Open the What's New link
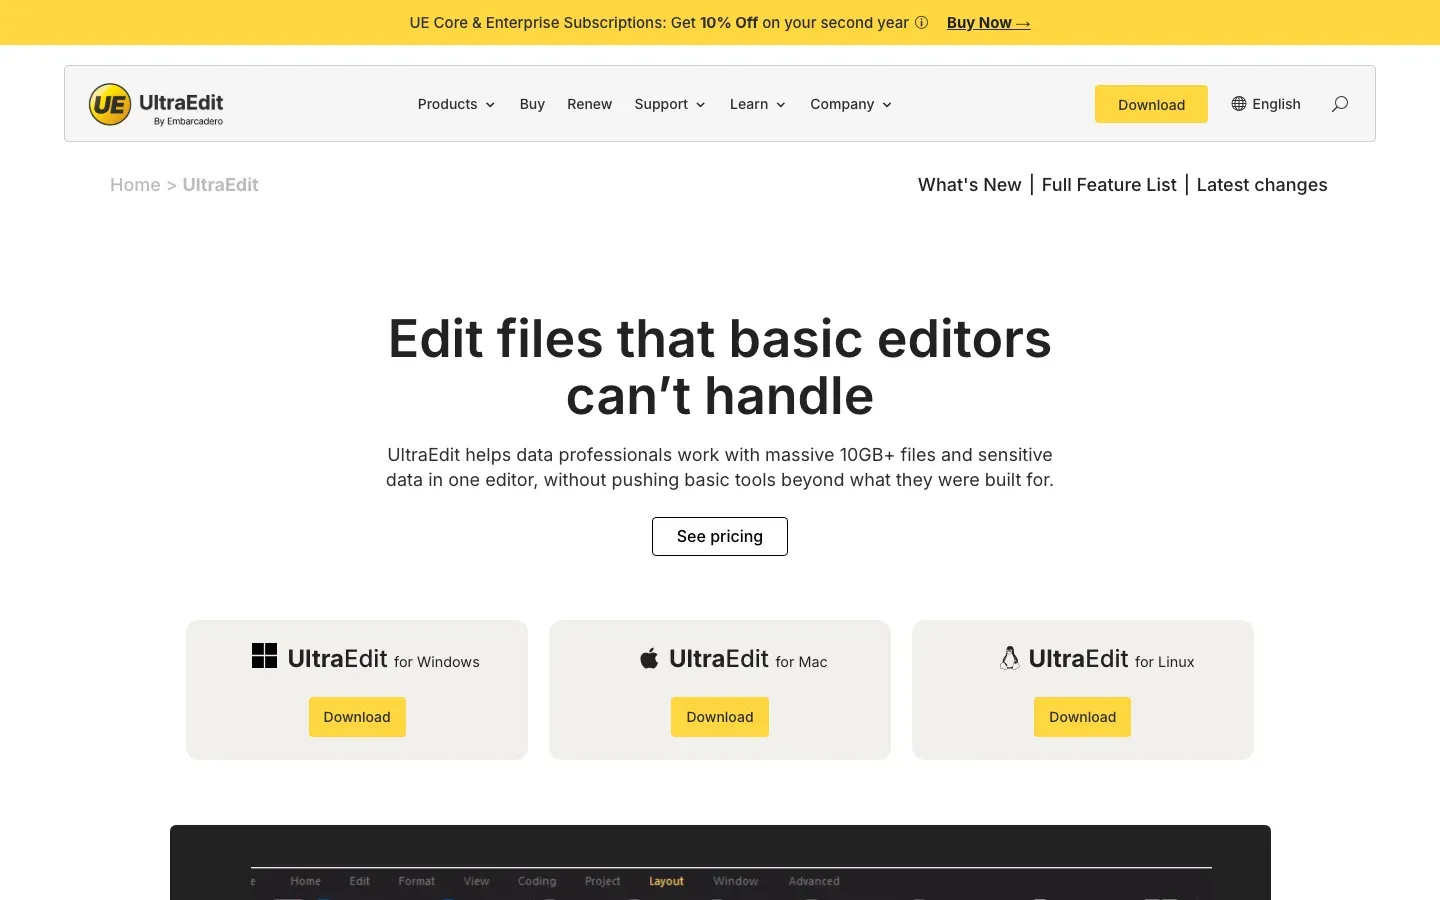Image resolution: width=1440 pixels, height=900 pixels. click(969, 185)
